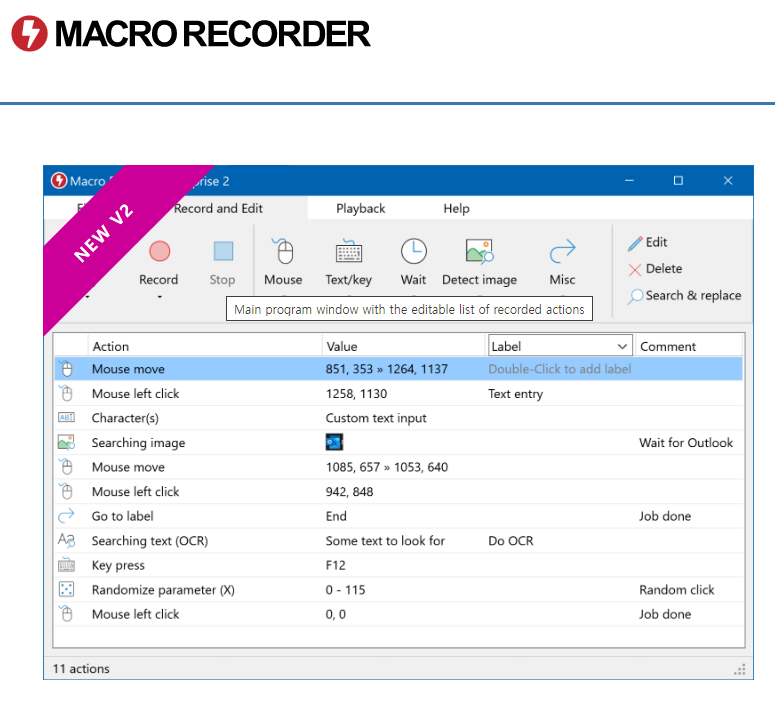
Task: Sort by the Comment column header
Action: tap(668, 347)
